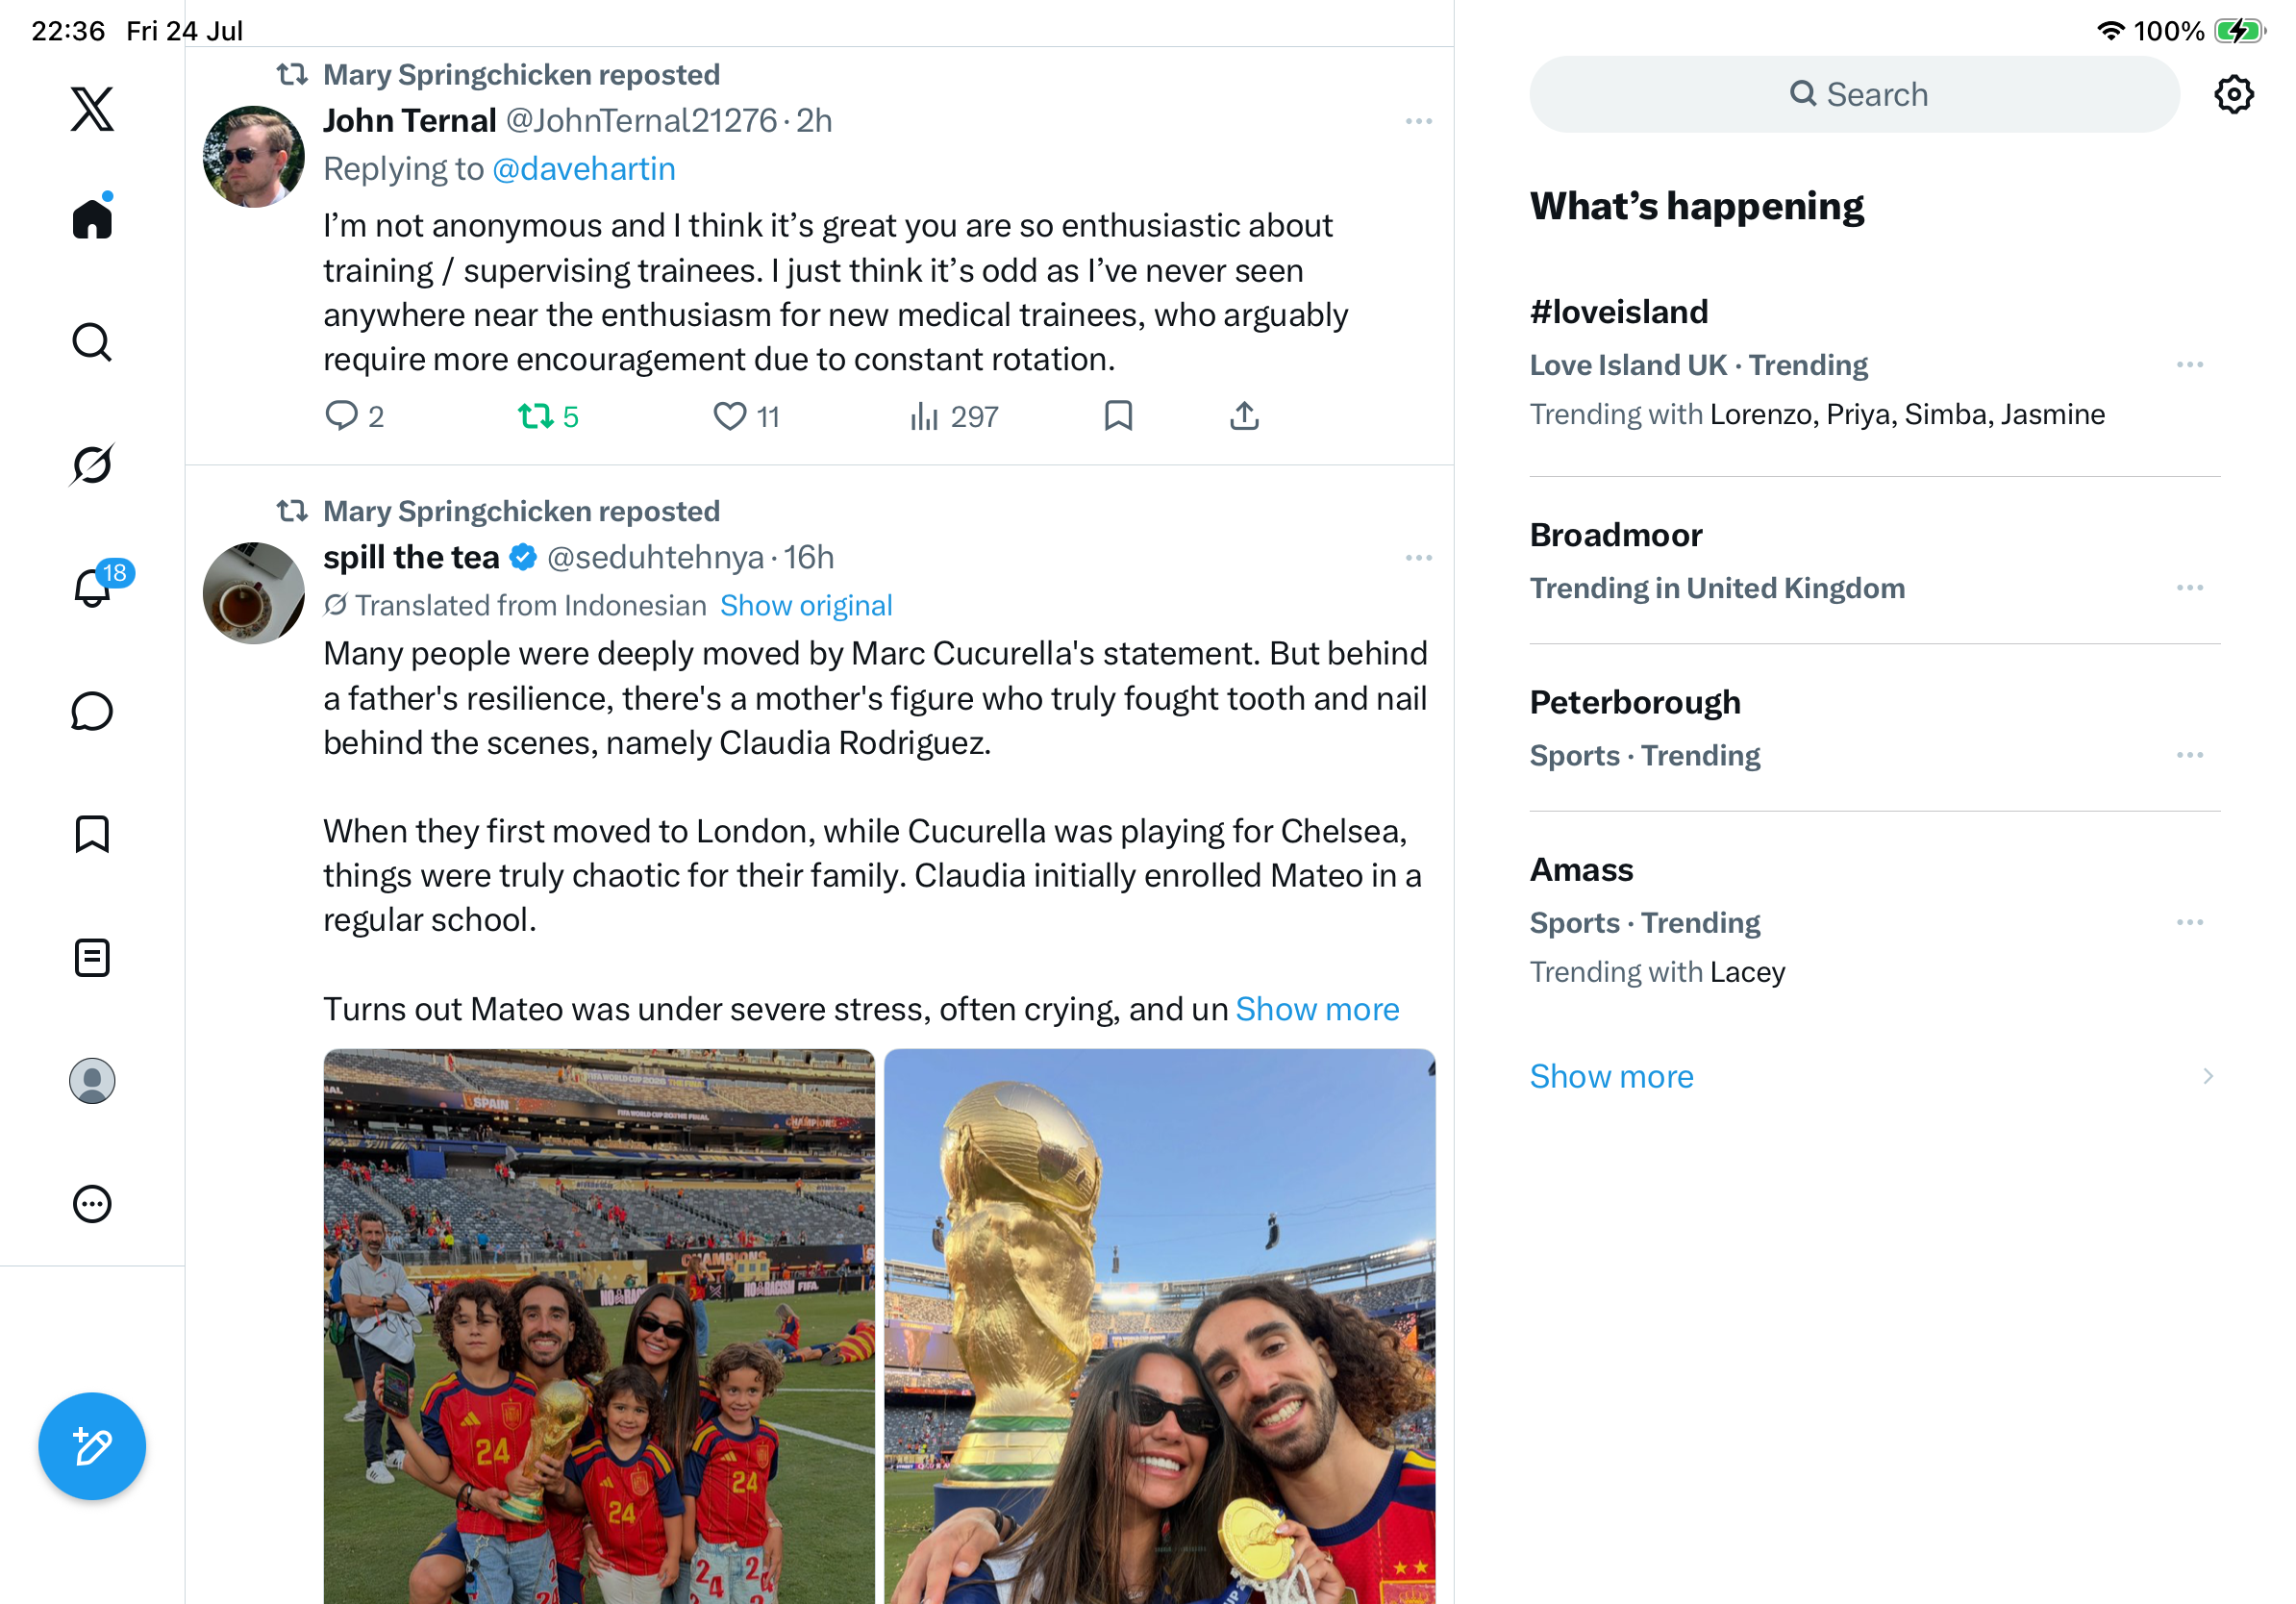Go to Home tab in sidebar
Screen dimensions: 2296x1604
click(x=92, y=216)
